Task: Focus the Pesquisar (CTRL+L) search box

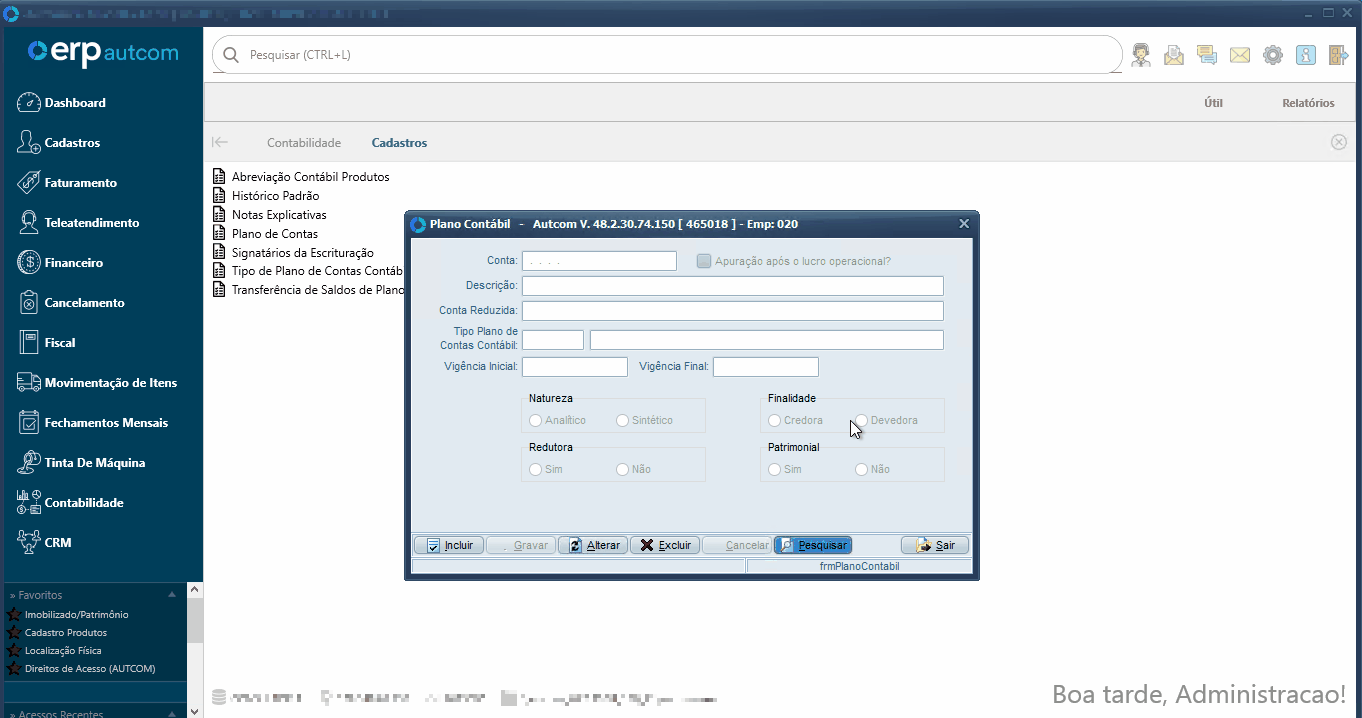Action: pyautogui.click(x=667, y=55)
